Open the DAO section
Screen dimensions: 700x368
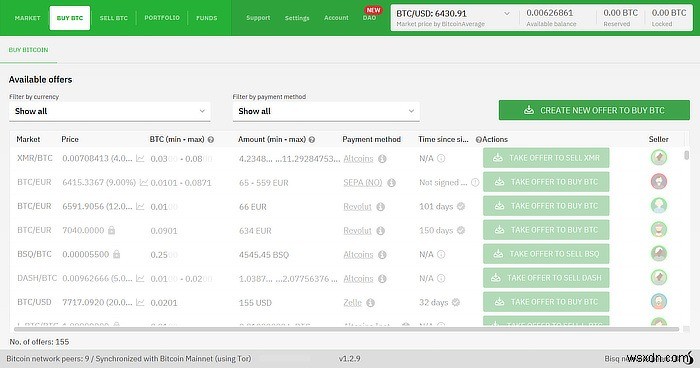pyautogui.click(x=369, y=18)
